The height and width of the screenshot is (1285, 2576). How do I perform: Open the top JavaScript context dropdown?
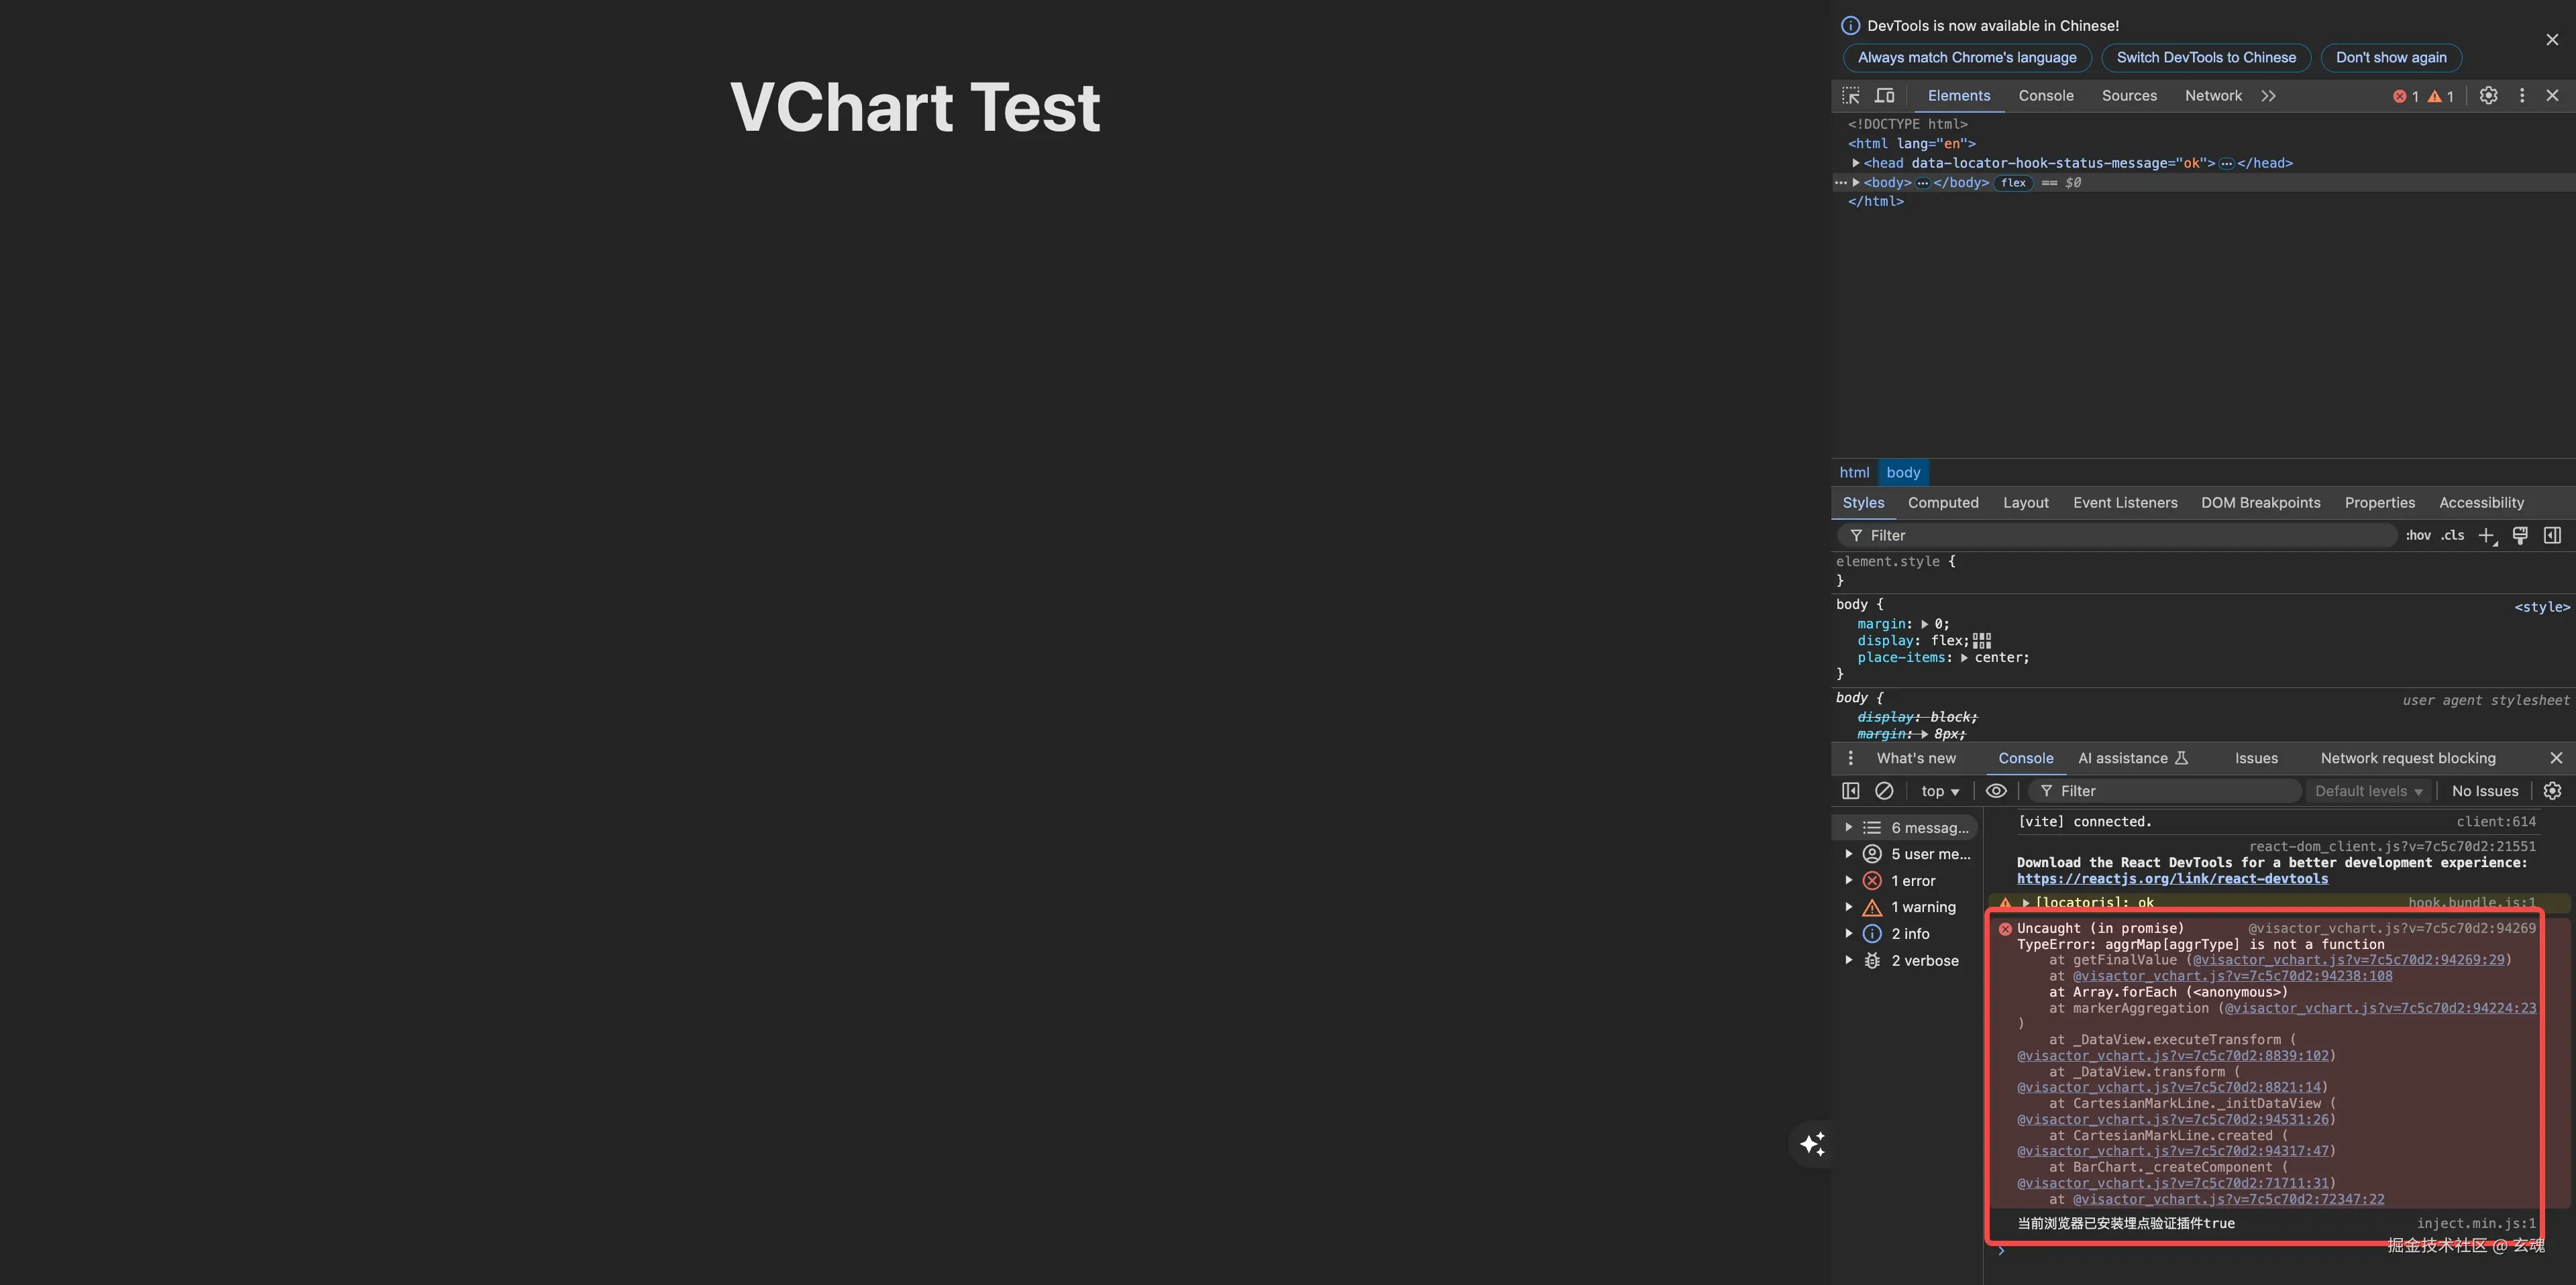(x=1940, y=791)
